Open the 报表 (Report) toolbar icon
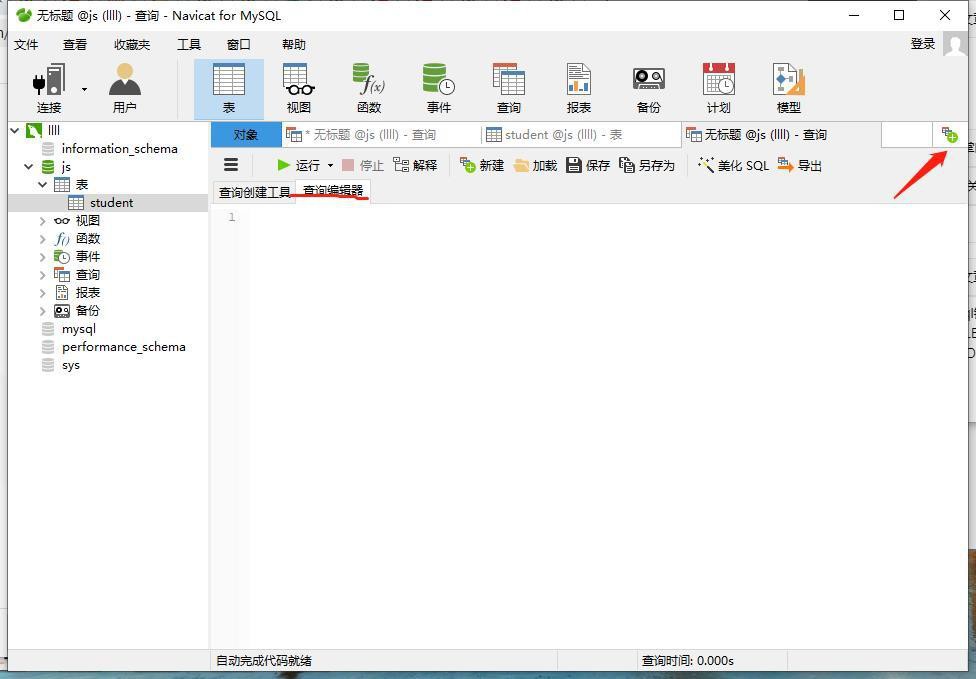Image resolution: width=976 pixels, height=679 pixels. [578, 88]
